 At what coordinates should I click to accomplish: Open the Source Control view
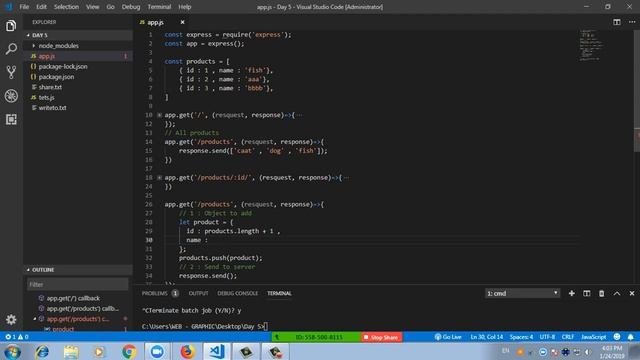point(11,72)
